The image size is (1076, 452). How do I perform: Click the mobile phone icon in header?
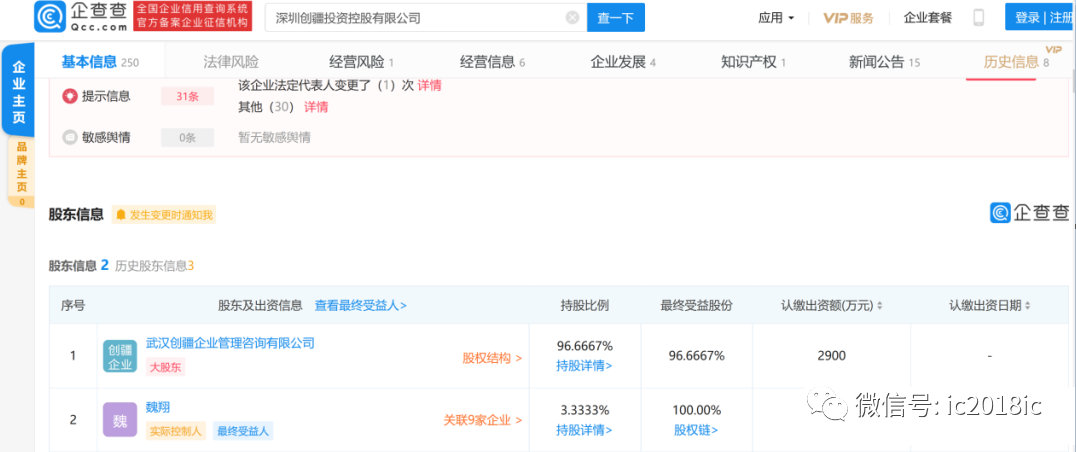pos(979,19)
